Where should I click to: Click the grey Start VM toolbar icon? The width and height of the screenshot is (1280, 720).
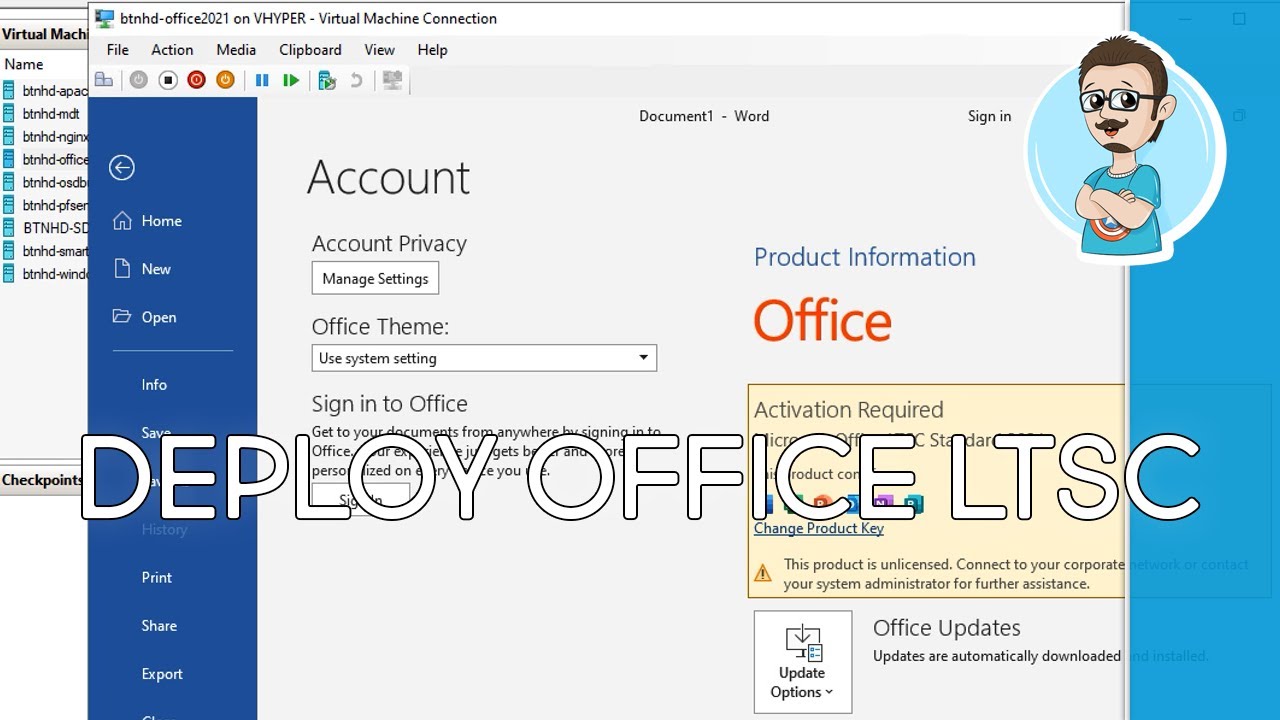pos(139,80)
